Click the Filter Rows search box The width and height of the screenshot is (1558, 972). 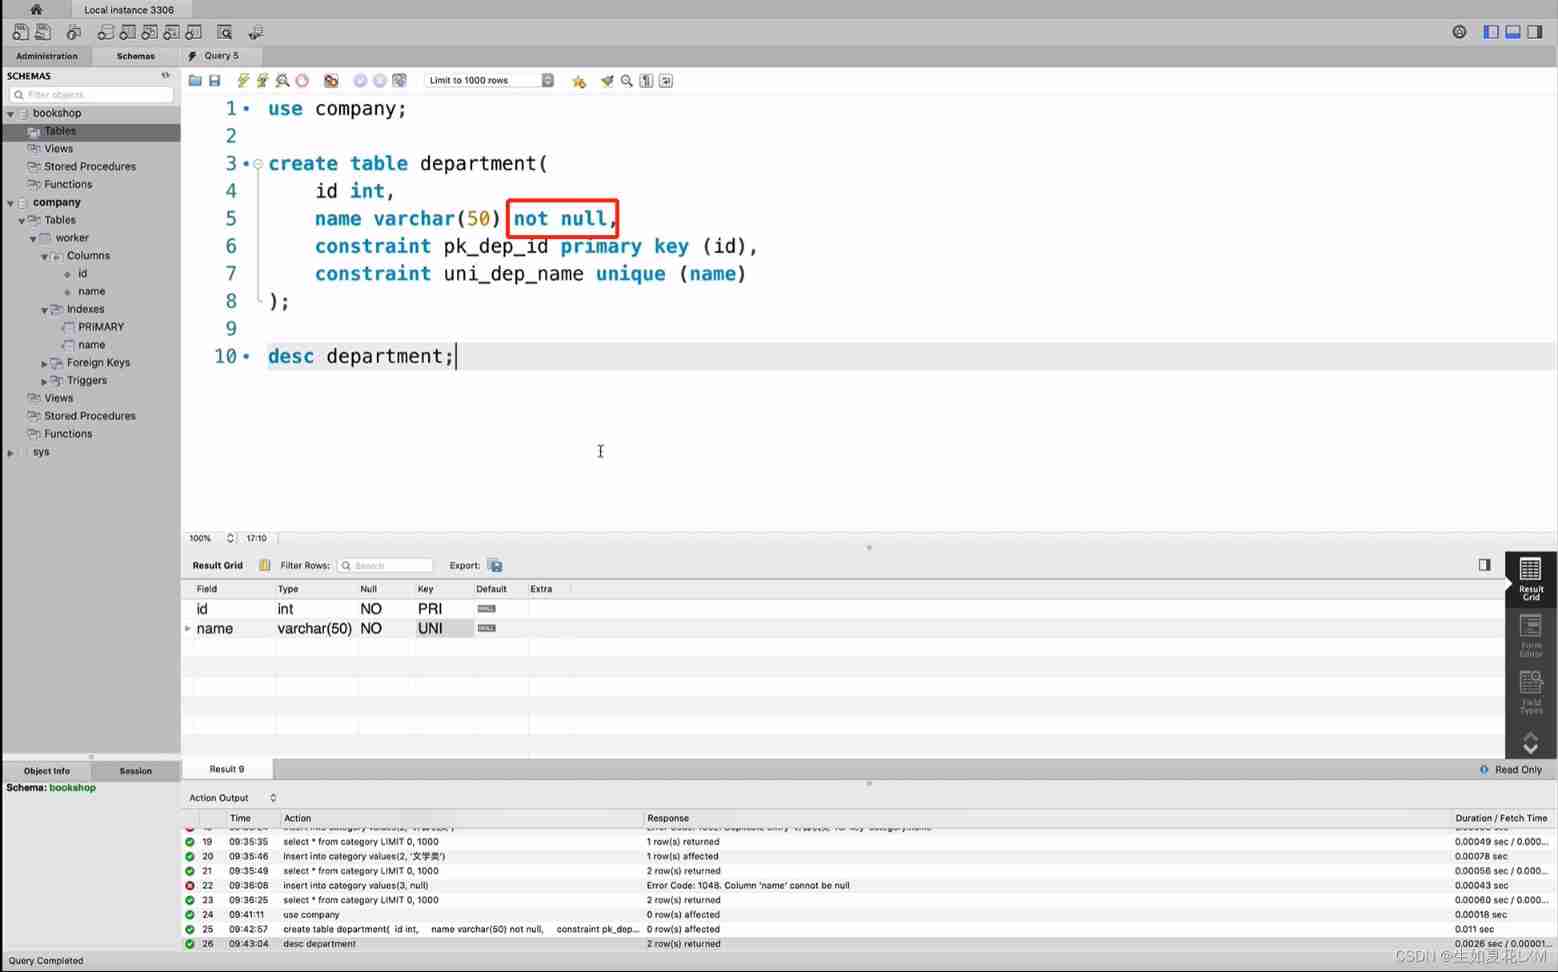click(385, 565)
